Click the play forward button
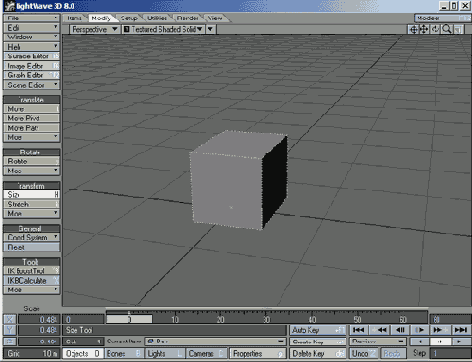The width and height of the screenshot is (472, 362). [x=419, y=330]
